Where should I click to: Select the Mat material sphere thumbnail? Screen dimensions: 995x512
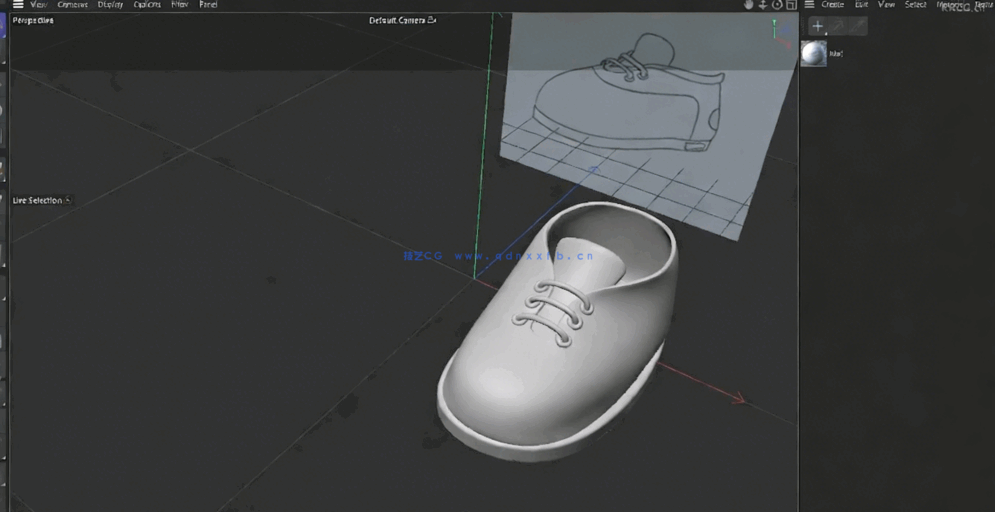(814, 54)
